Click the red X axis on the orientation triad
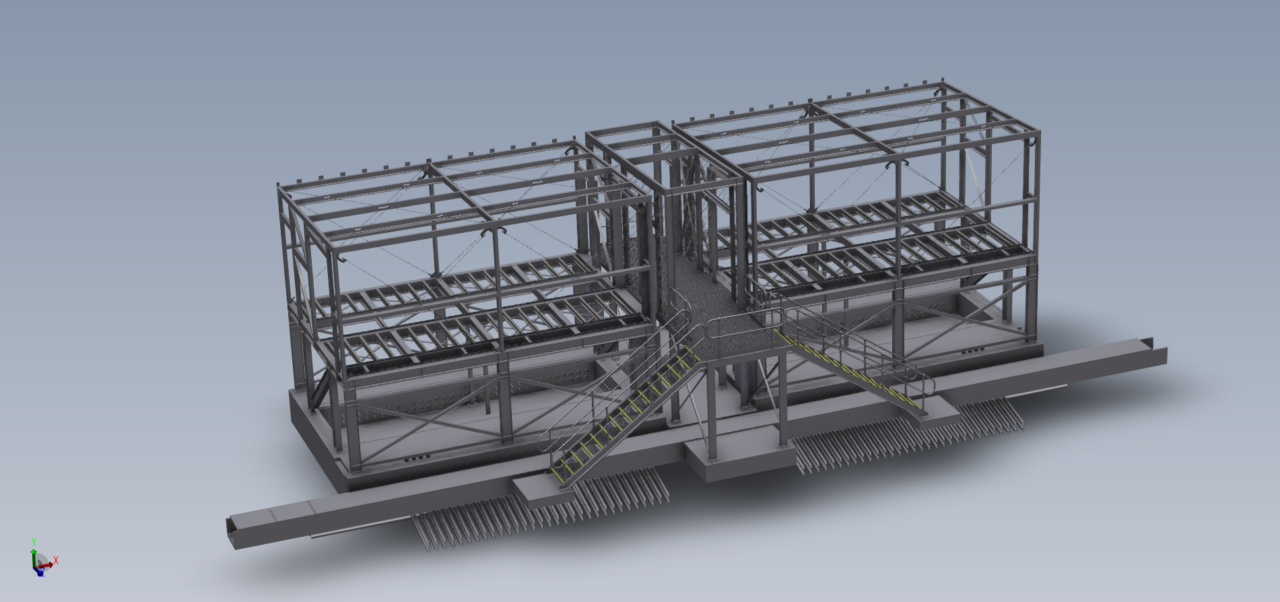1280x602 pixels. pos(51,564)
